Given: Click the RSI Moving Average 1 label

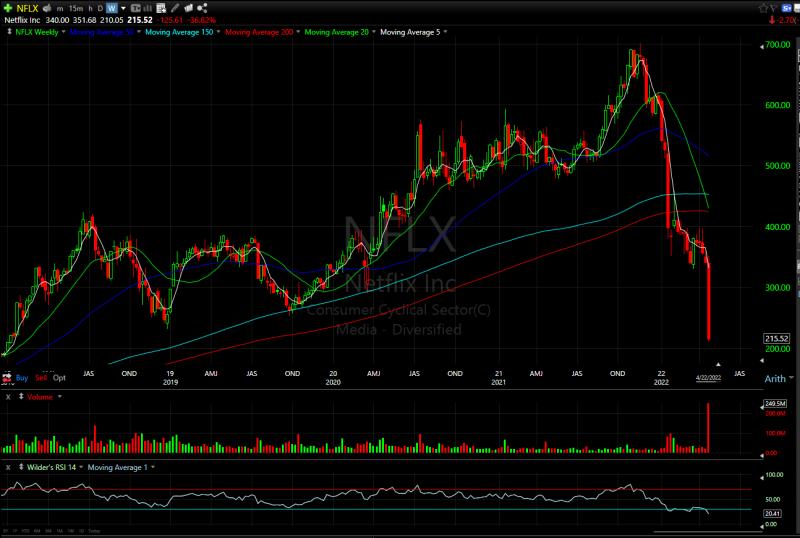Looking at the screenshot, I should tap(117, 467).
